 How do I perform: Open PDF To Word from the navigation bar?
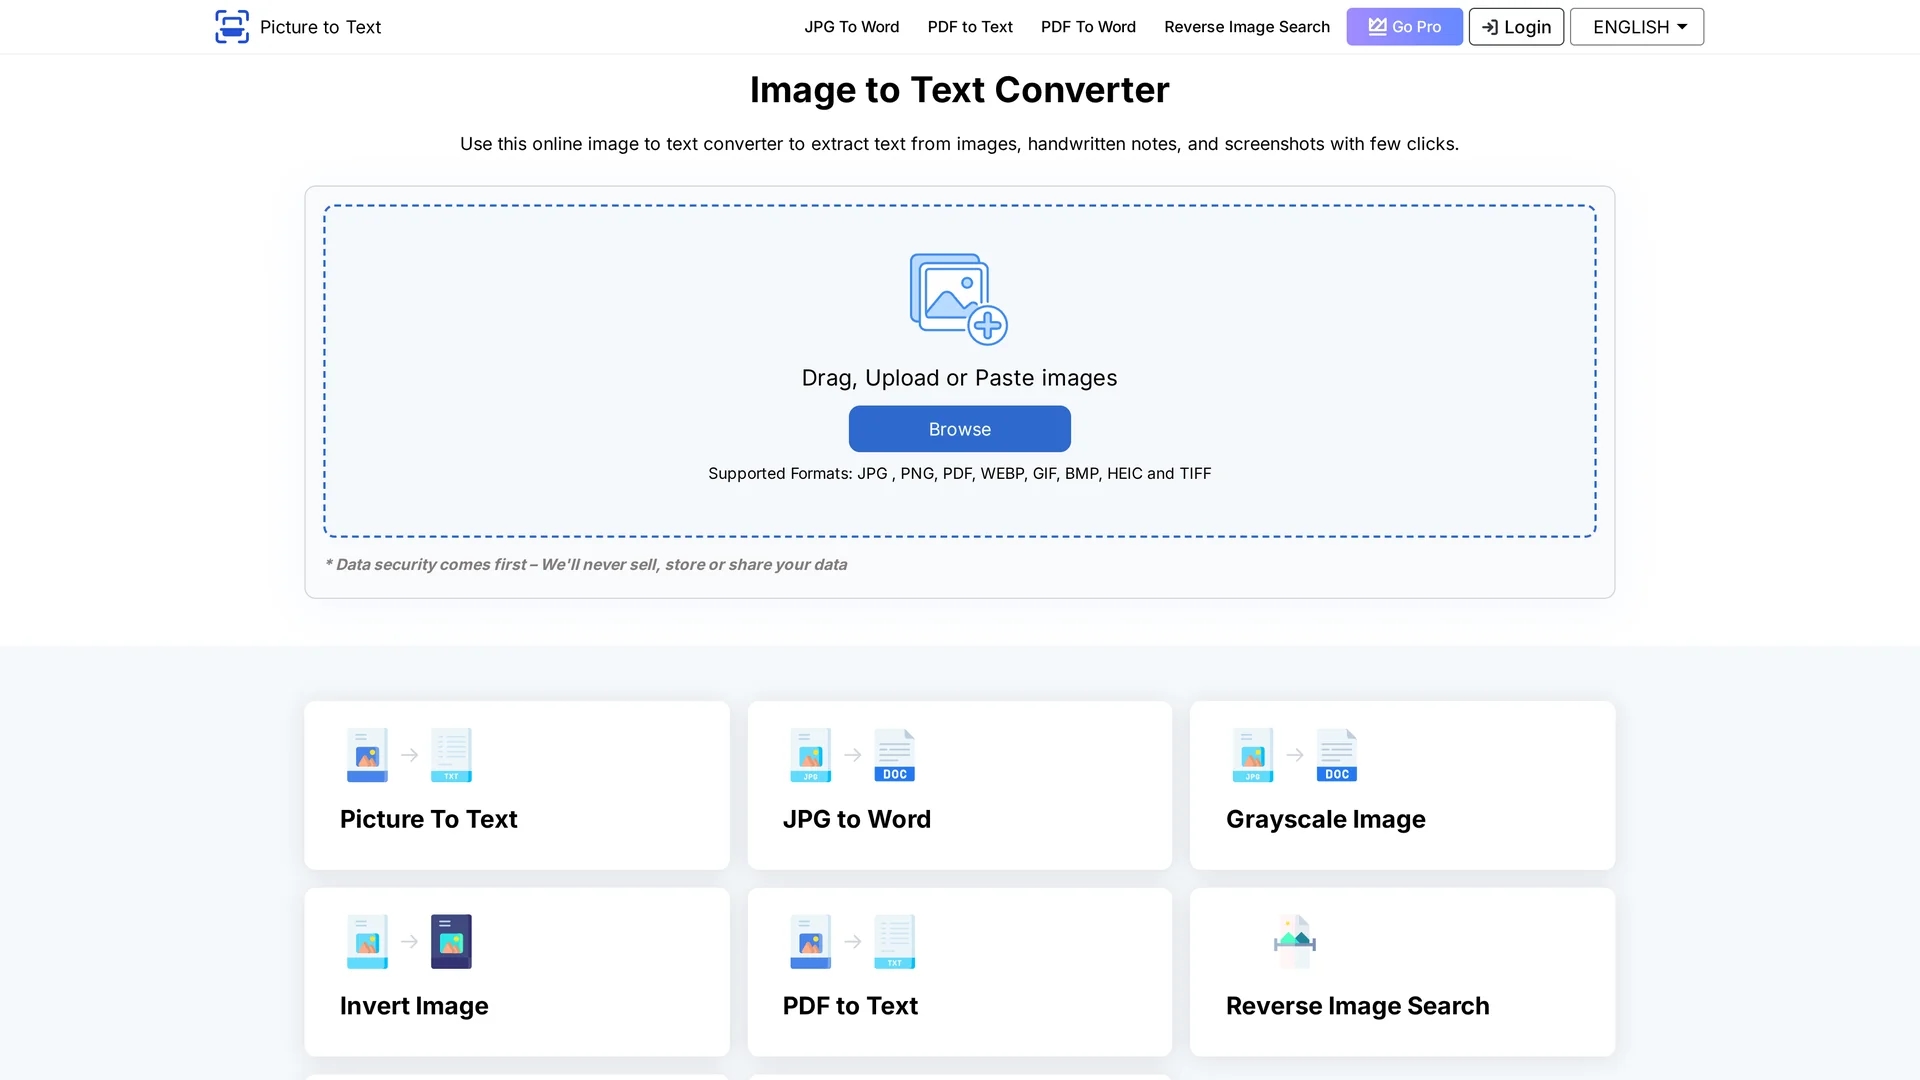(x=1088, y=27)
